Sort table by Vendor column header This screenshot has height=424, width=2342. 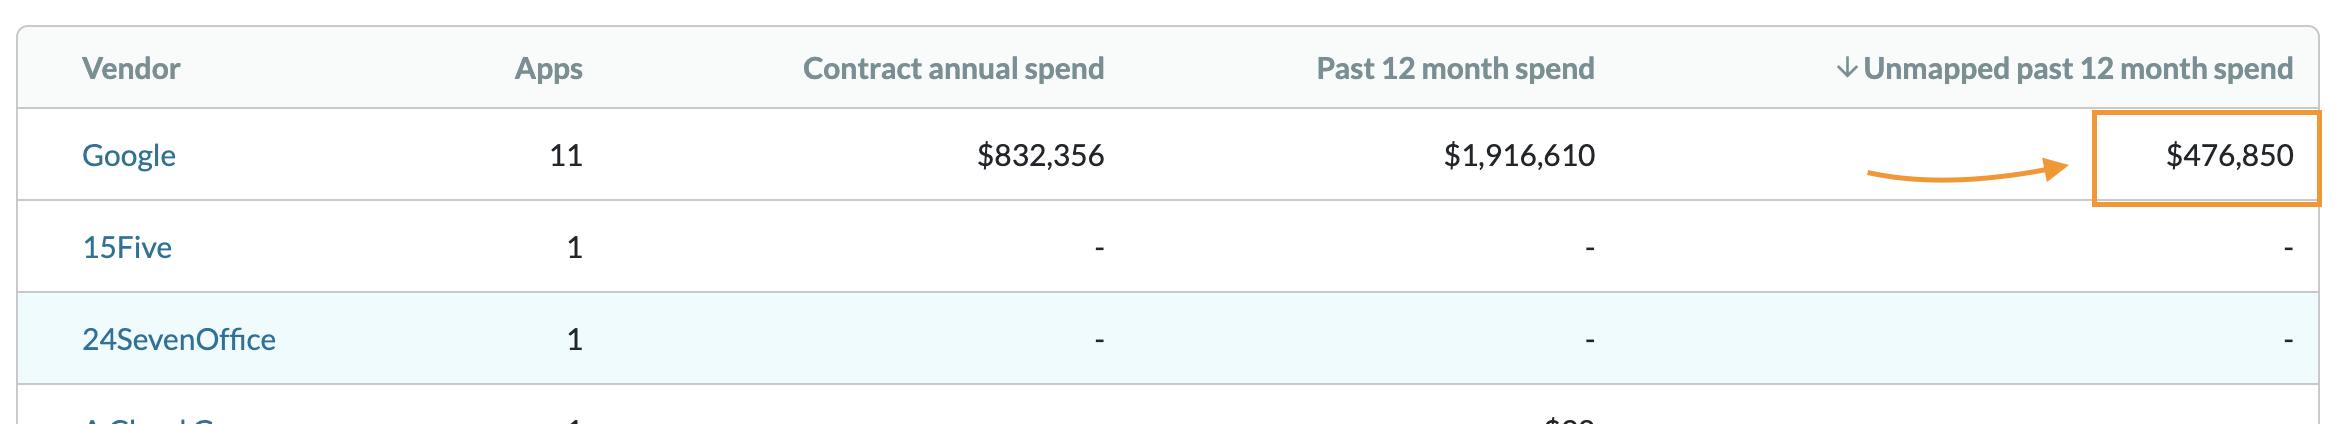131,68
